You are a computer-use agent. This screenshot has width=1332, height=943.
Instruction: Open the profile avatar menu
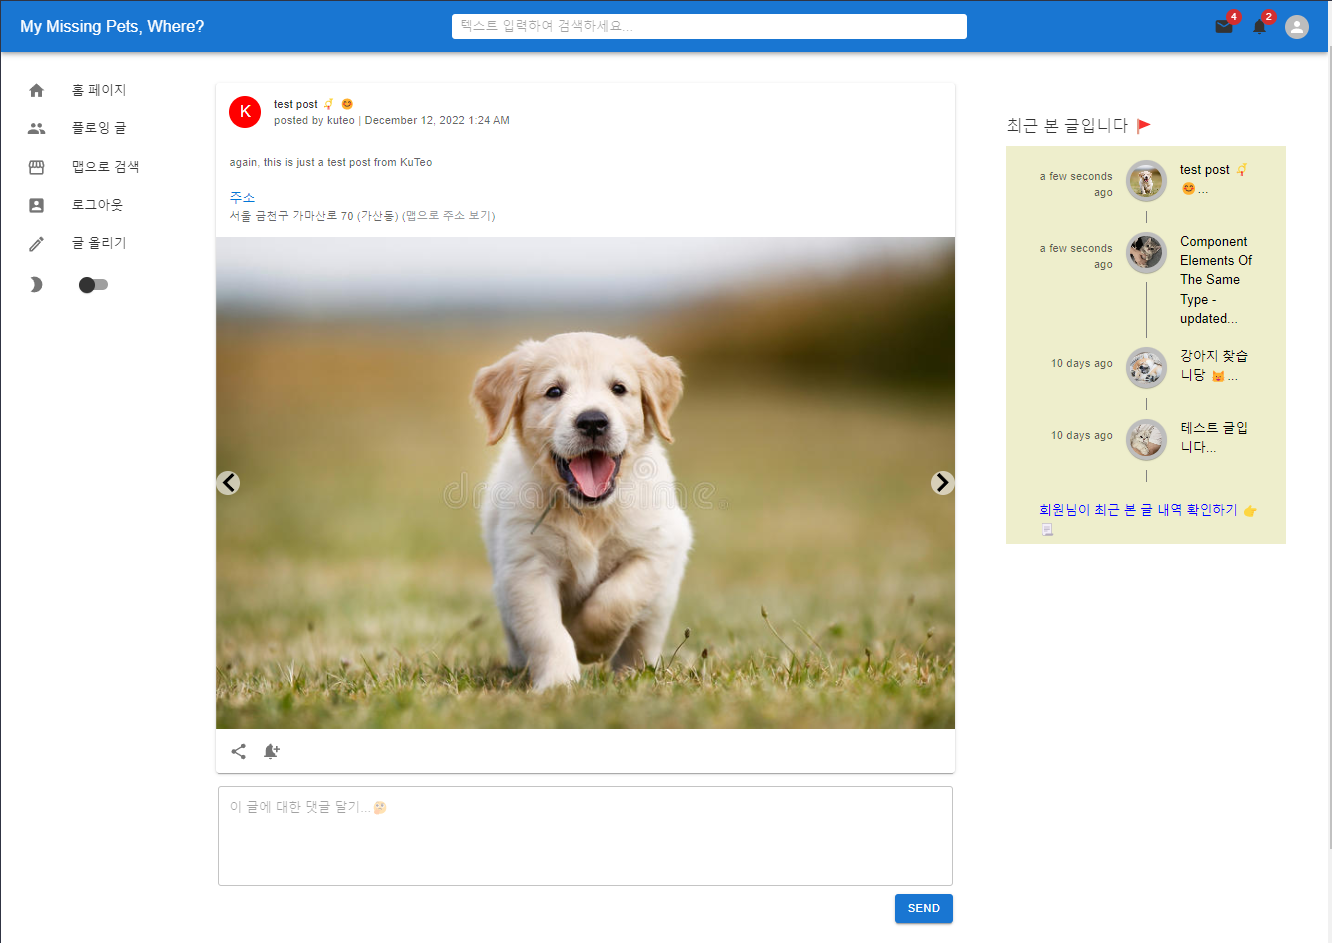point(1297,27)
